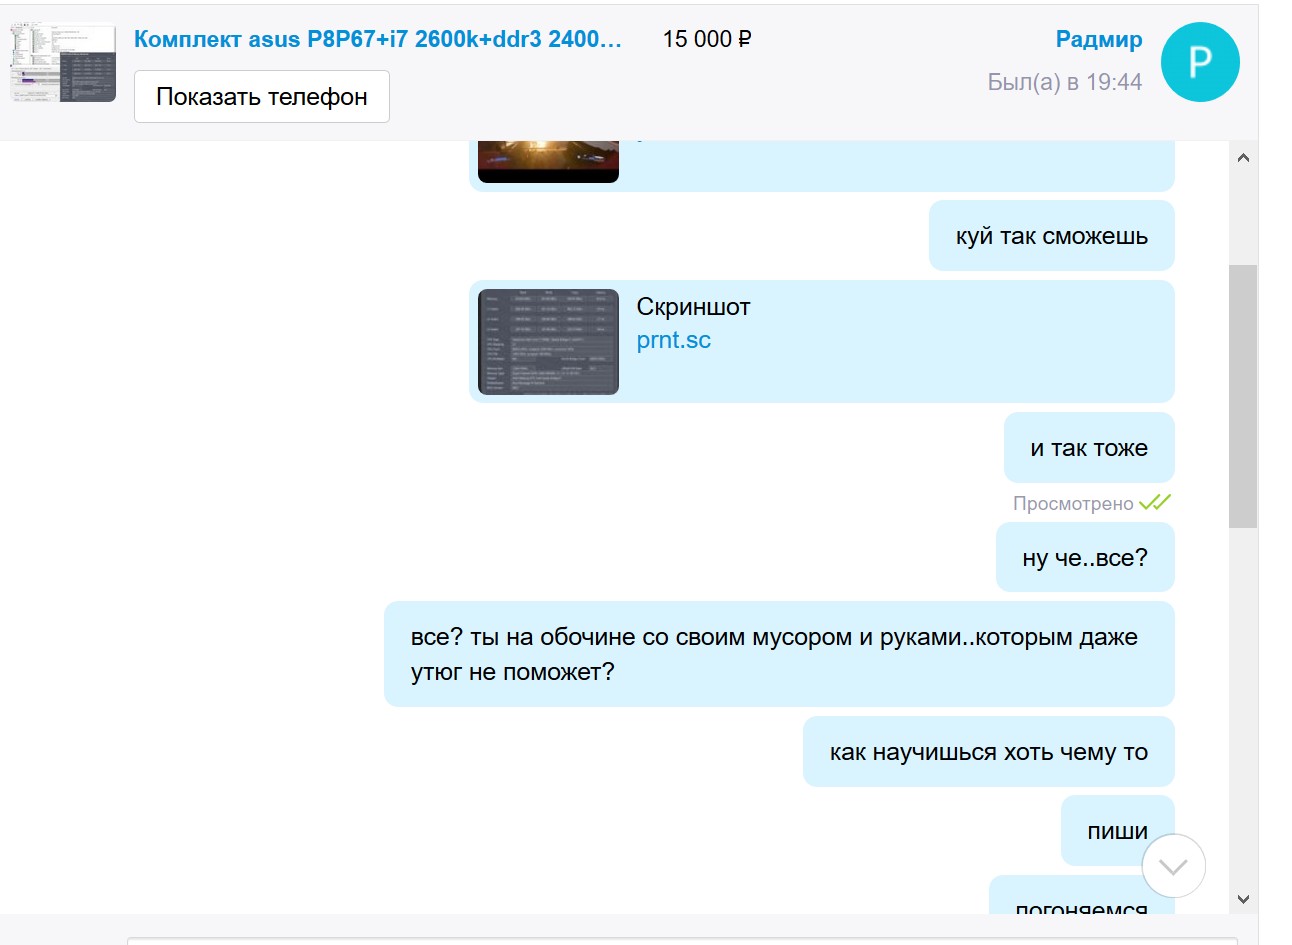Click the green double-check read receipt icon
This screenshot has width=1292, height=945.
coord(1154,503)
